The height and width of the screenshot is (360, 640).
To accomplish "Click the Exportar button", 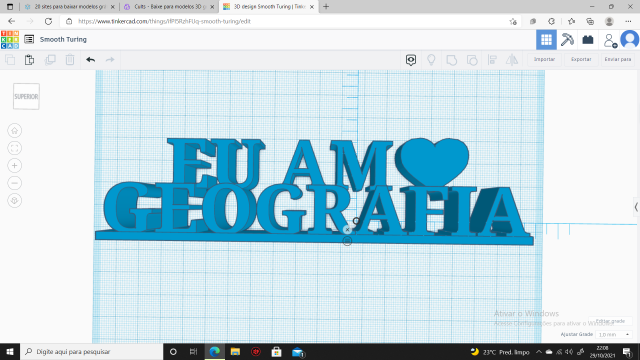I will [x=581, y=60].
